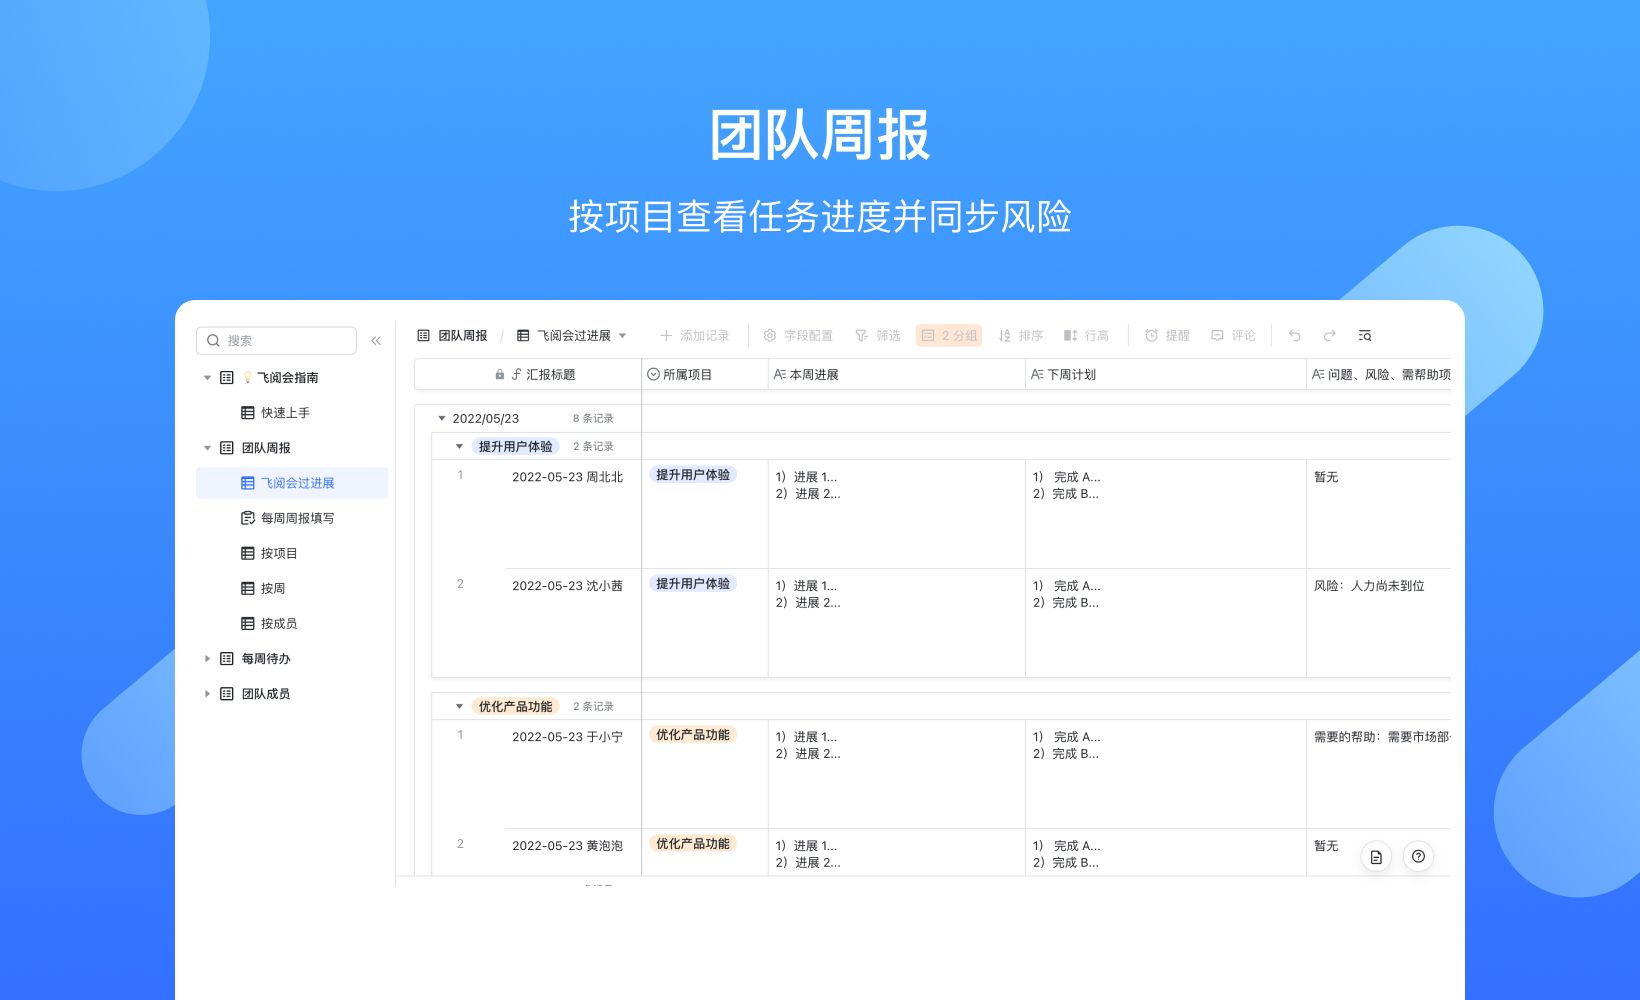
Task: Select the record 2022-05-23 黄泡泡
Action: coord(567,847)
